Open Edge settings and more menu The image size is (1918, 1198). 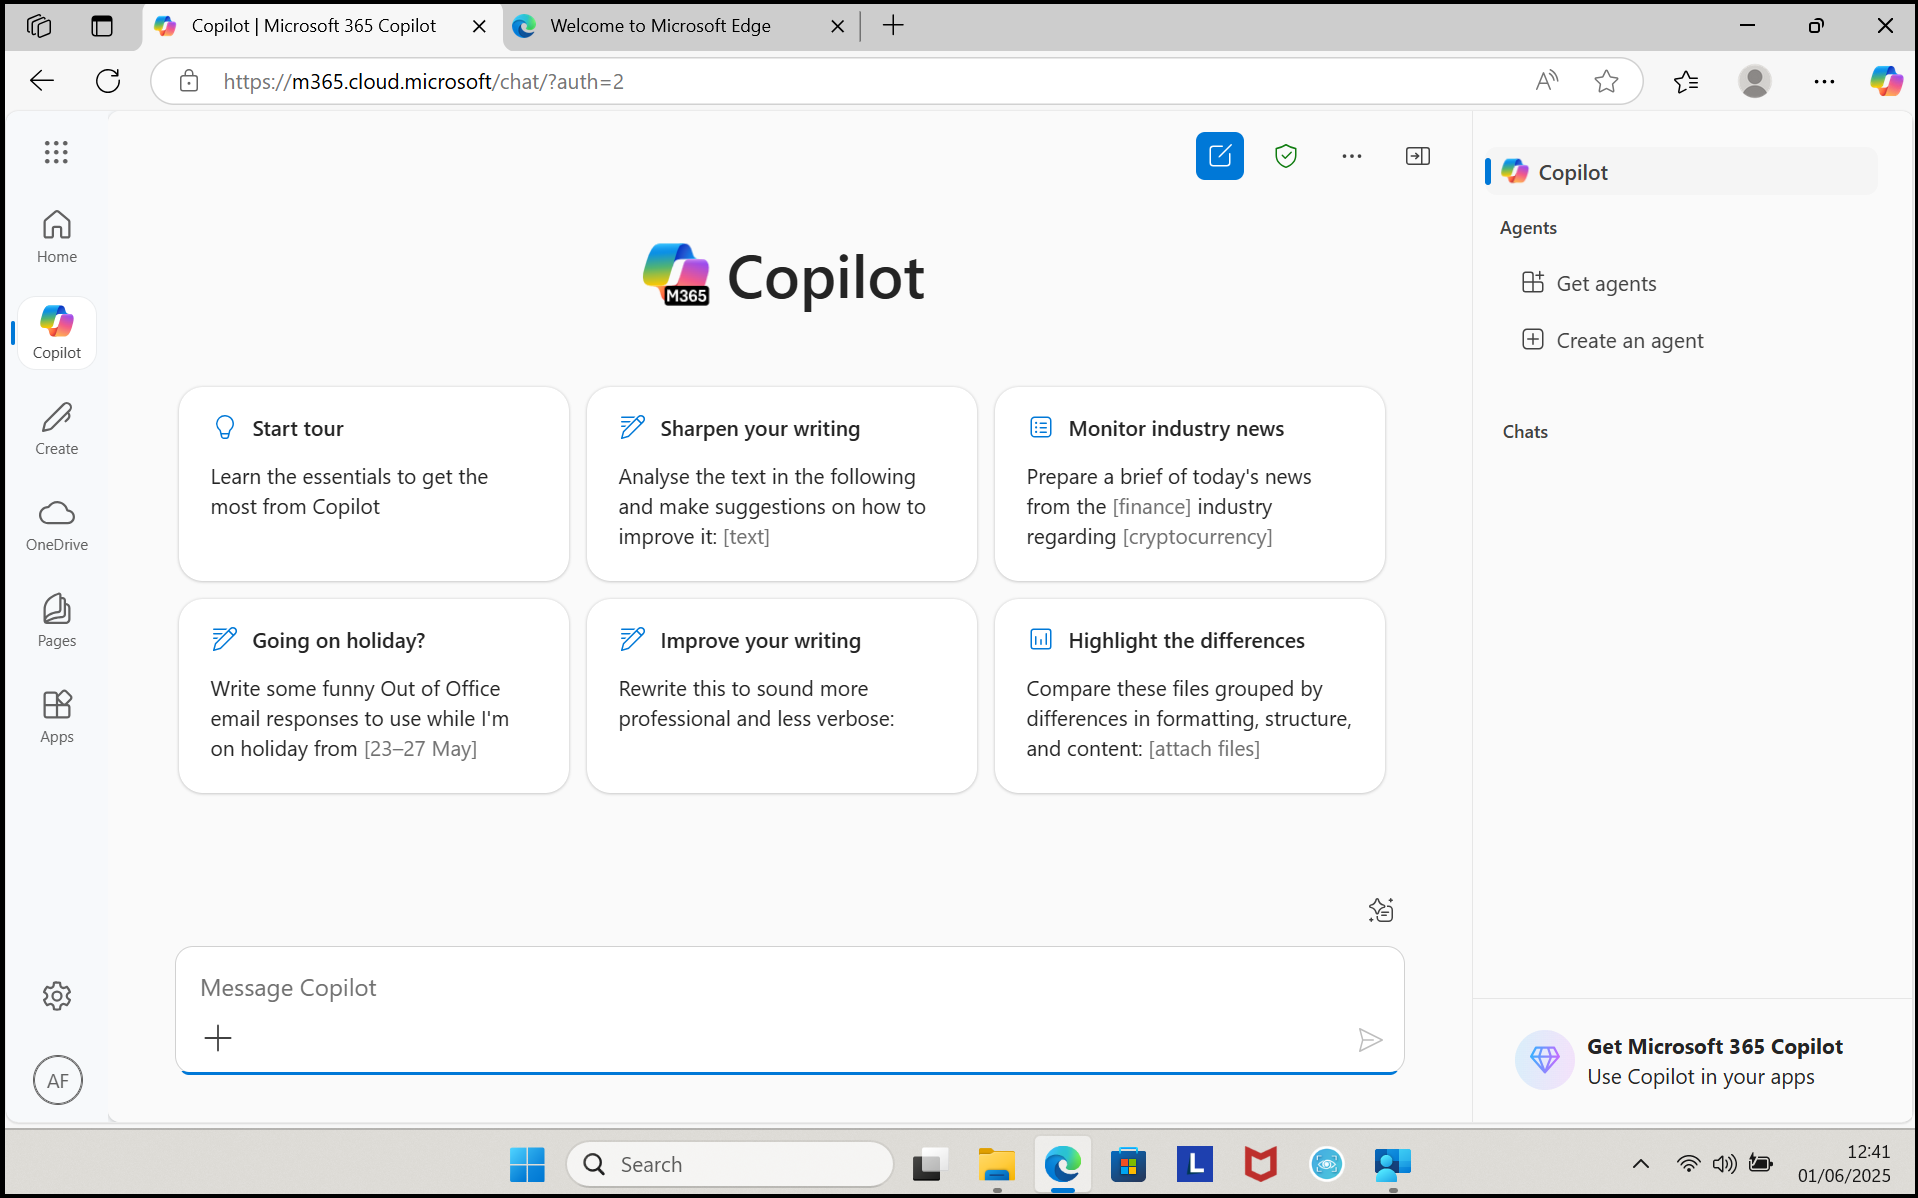click(1823, 81)
